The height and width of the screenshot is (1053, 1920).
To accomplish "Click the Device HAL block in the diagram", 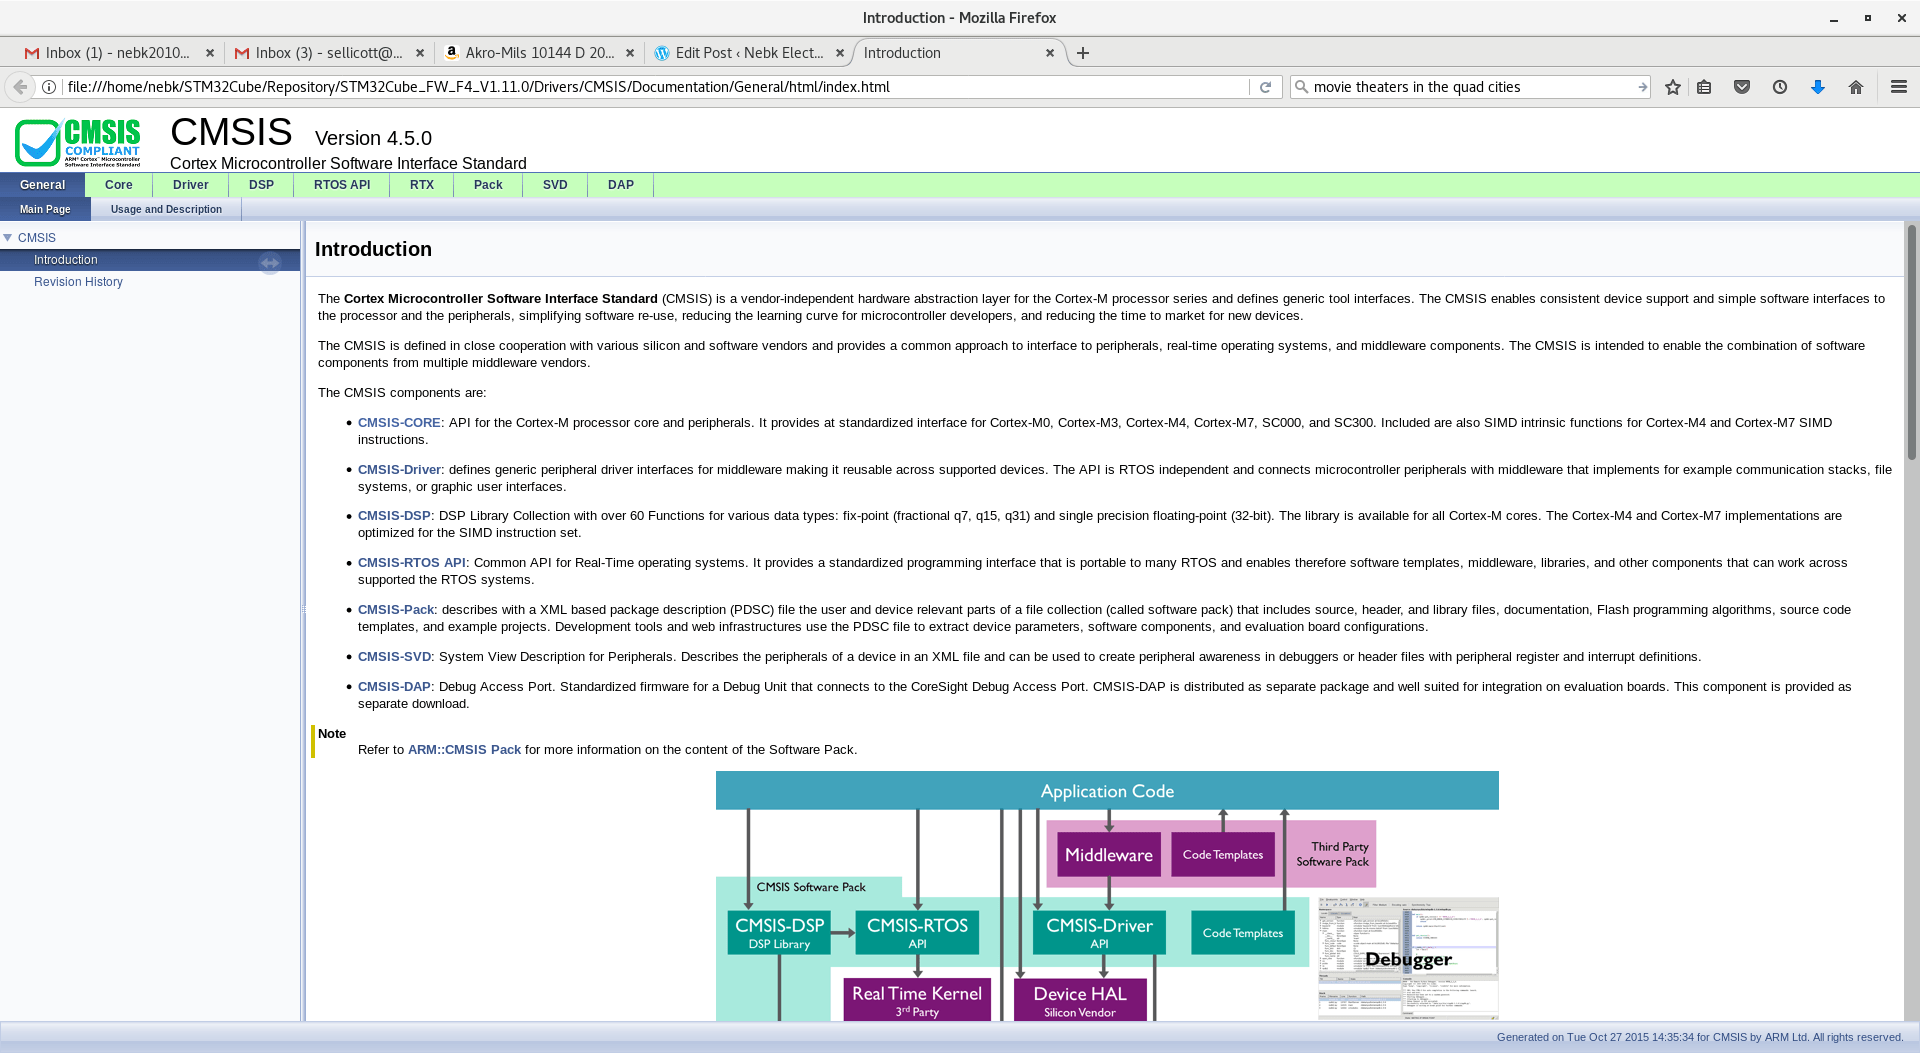I will point(1080,1000).
